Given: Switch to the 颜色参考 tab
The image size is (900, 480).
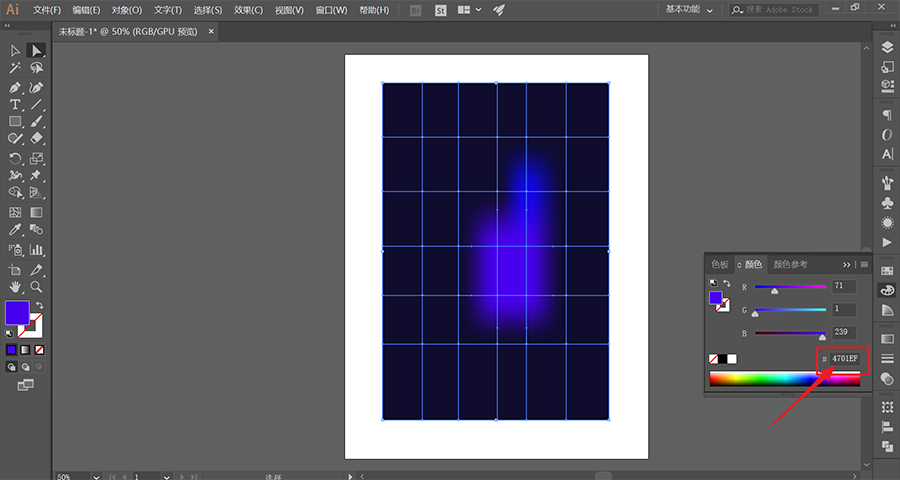Looking at the screenshot, I should coord(790,264).
